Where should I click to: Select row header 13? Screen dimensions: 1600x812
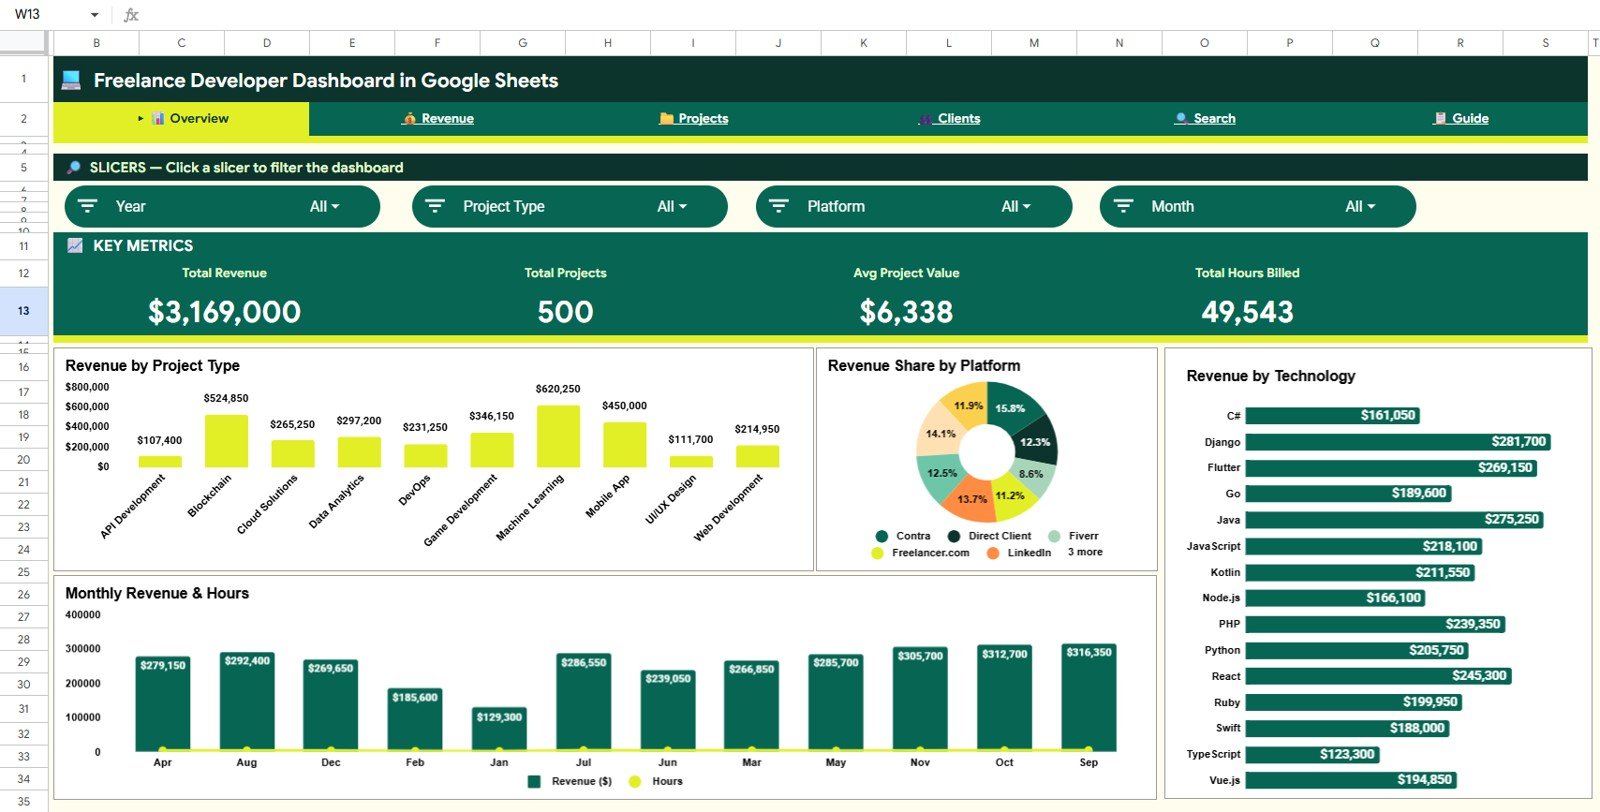tap(24, 311)
